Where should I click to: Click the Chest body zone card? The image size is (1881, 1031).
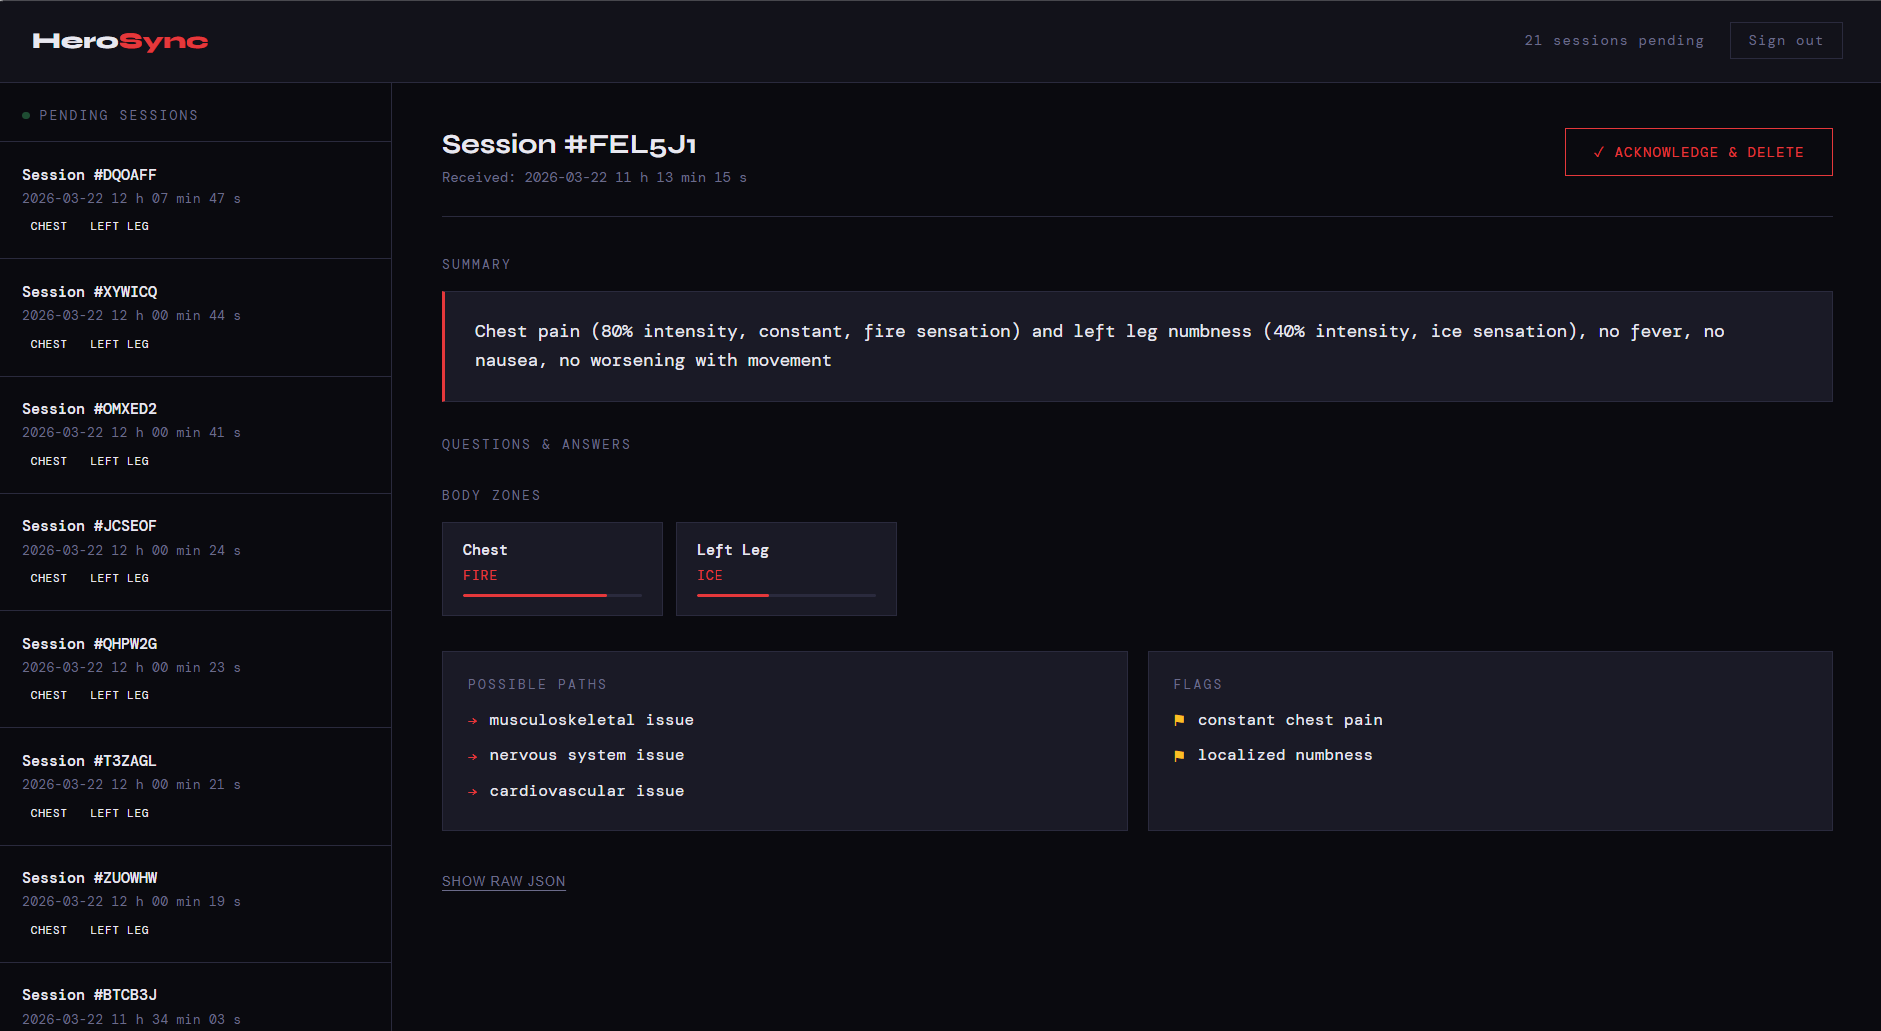coord(552,569)
